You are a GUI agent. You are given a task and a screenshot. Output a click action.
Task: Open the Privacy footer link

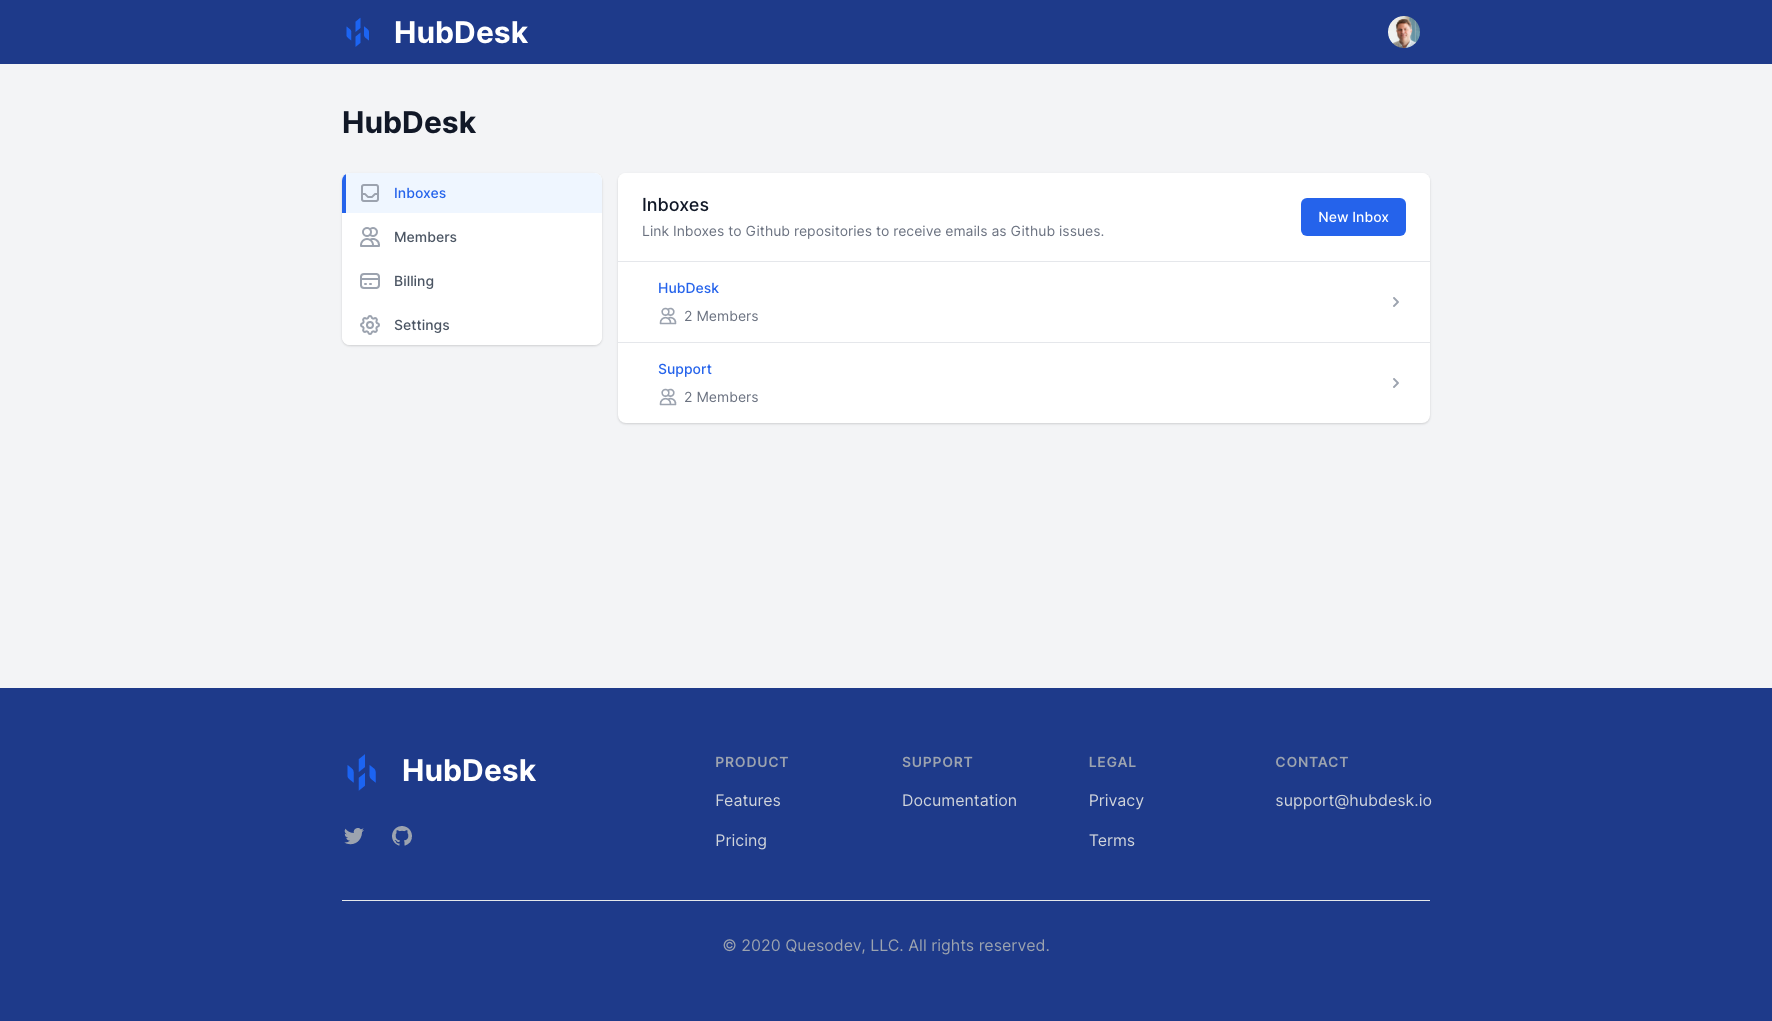pos(1116,800)
